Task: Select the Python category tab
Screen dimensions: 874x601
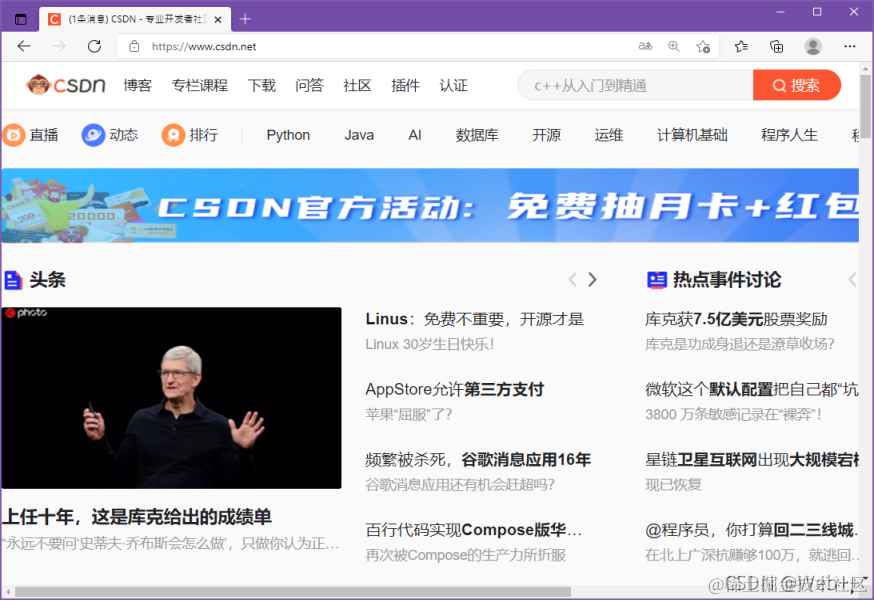Action: 288,135
